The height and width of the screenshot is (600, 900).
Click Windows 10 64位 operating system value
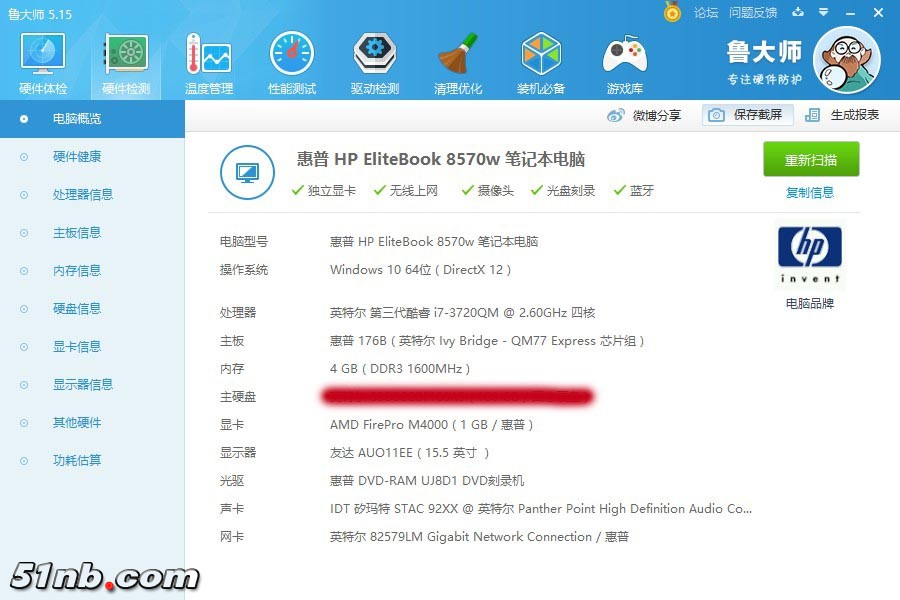pos(420,270)
